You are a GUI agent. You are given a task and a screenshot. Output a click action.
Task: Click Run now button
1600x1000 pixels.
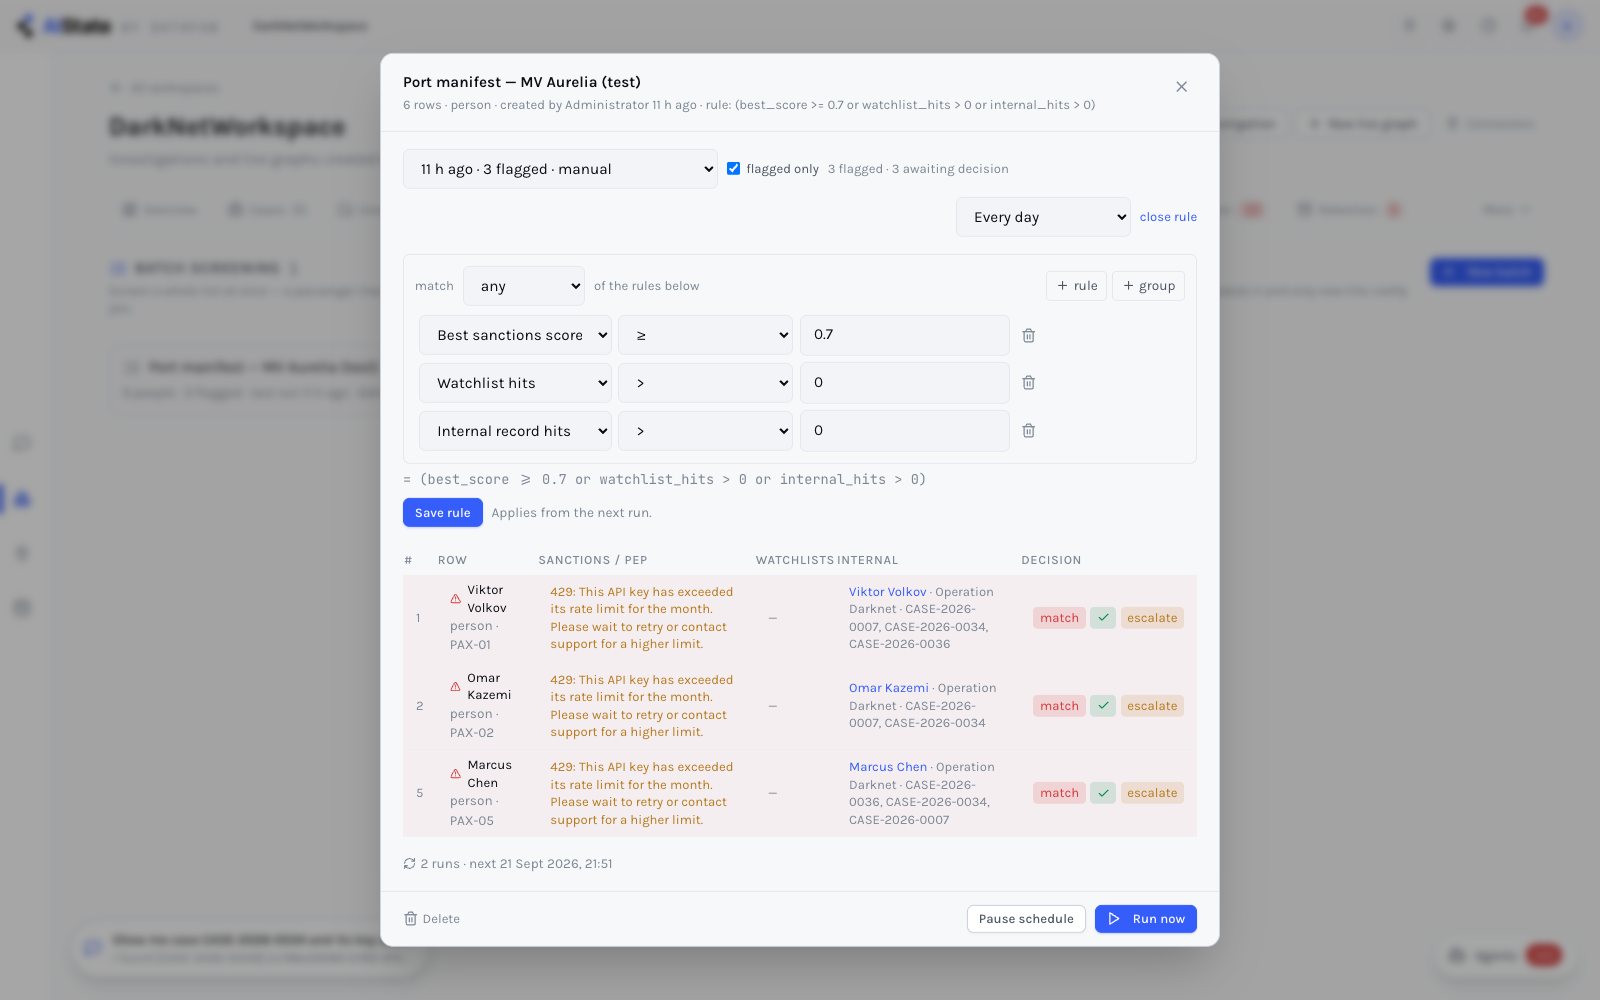pos(1145,919)
